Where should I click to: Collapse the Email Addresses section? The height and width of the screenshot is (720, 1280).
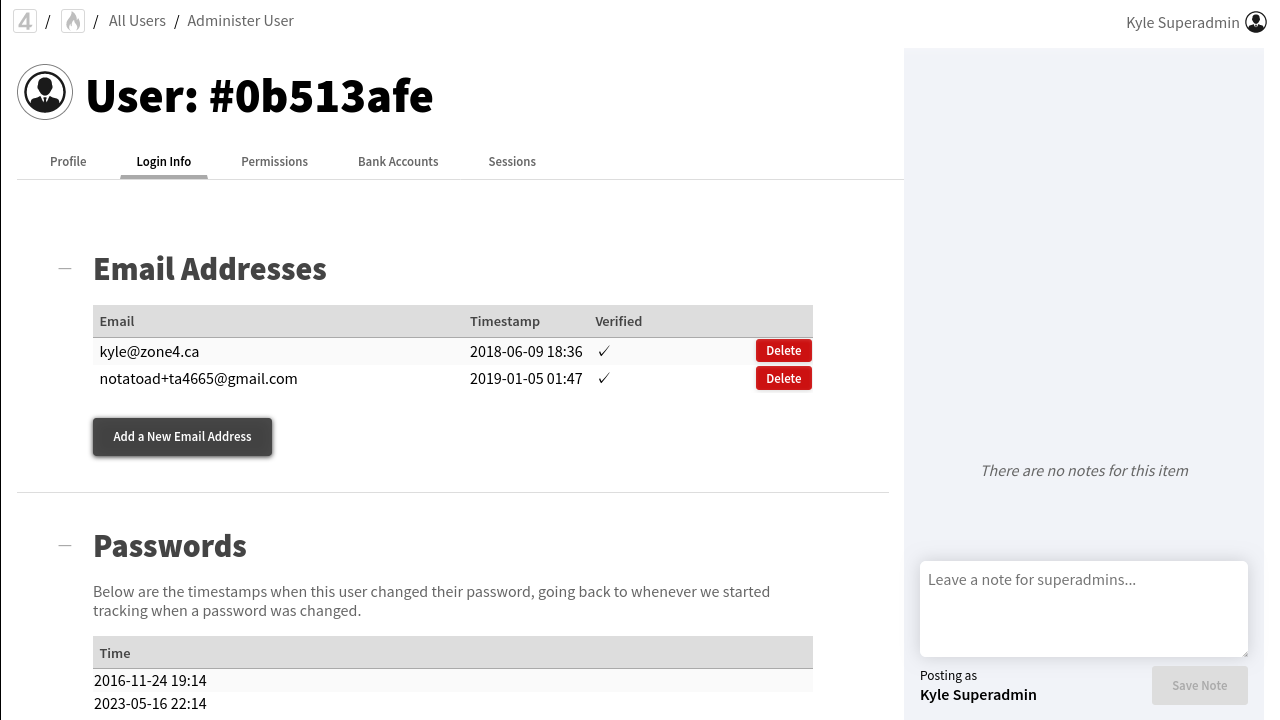[x=65, y=269]
